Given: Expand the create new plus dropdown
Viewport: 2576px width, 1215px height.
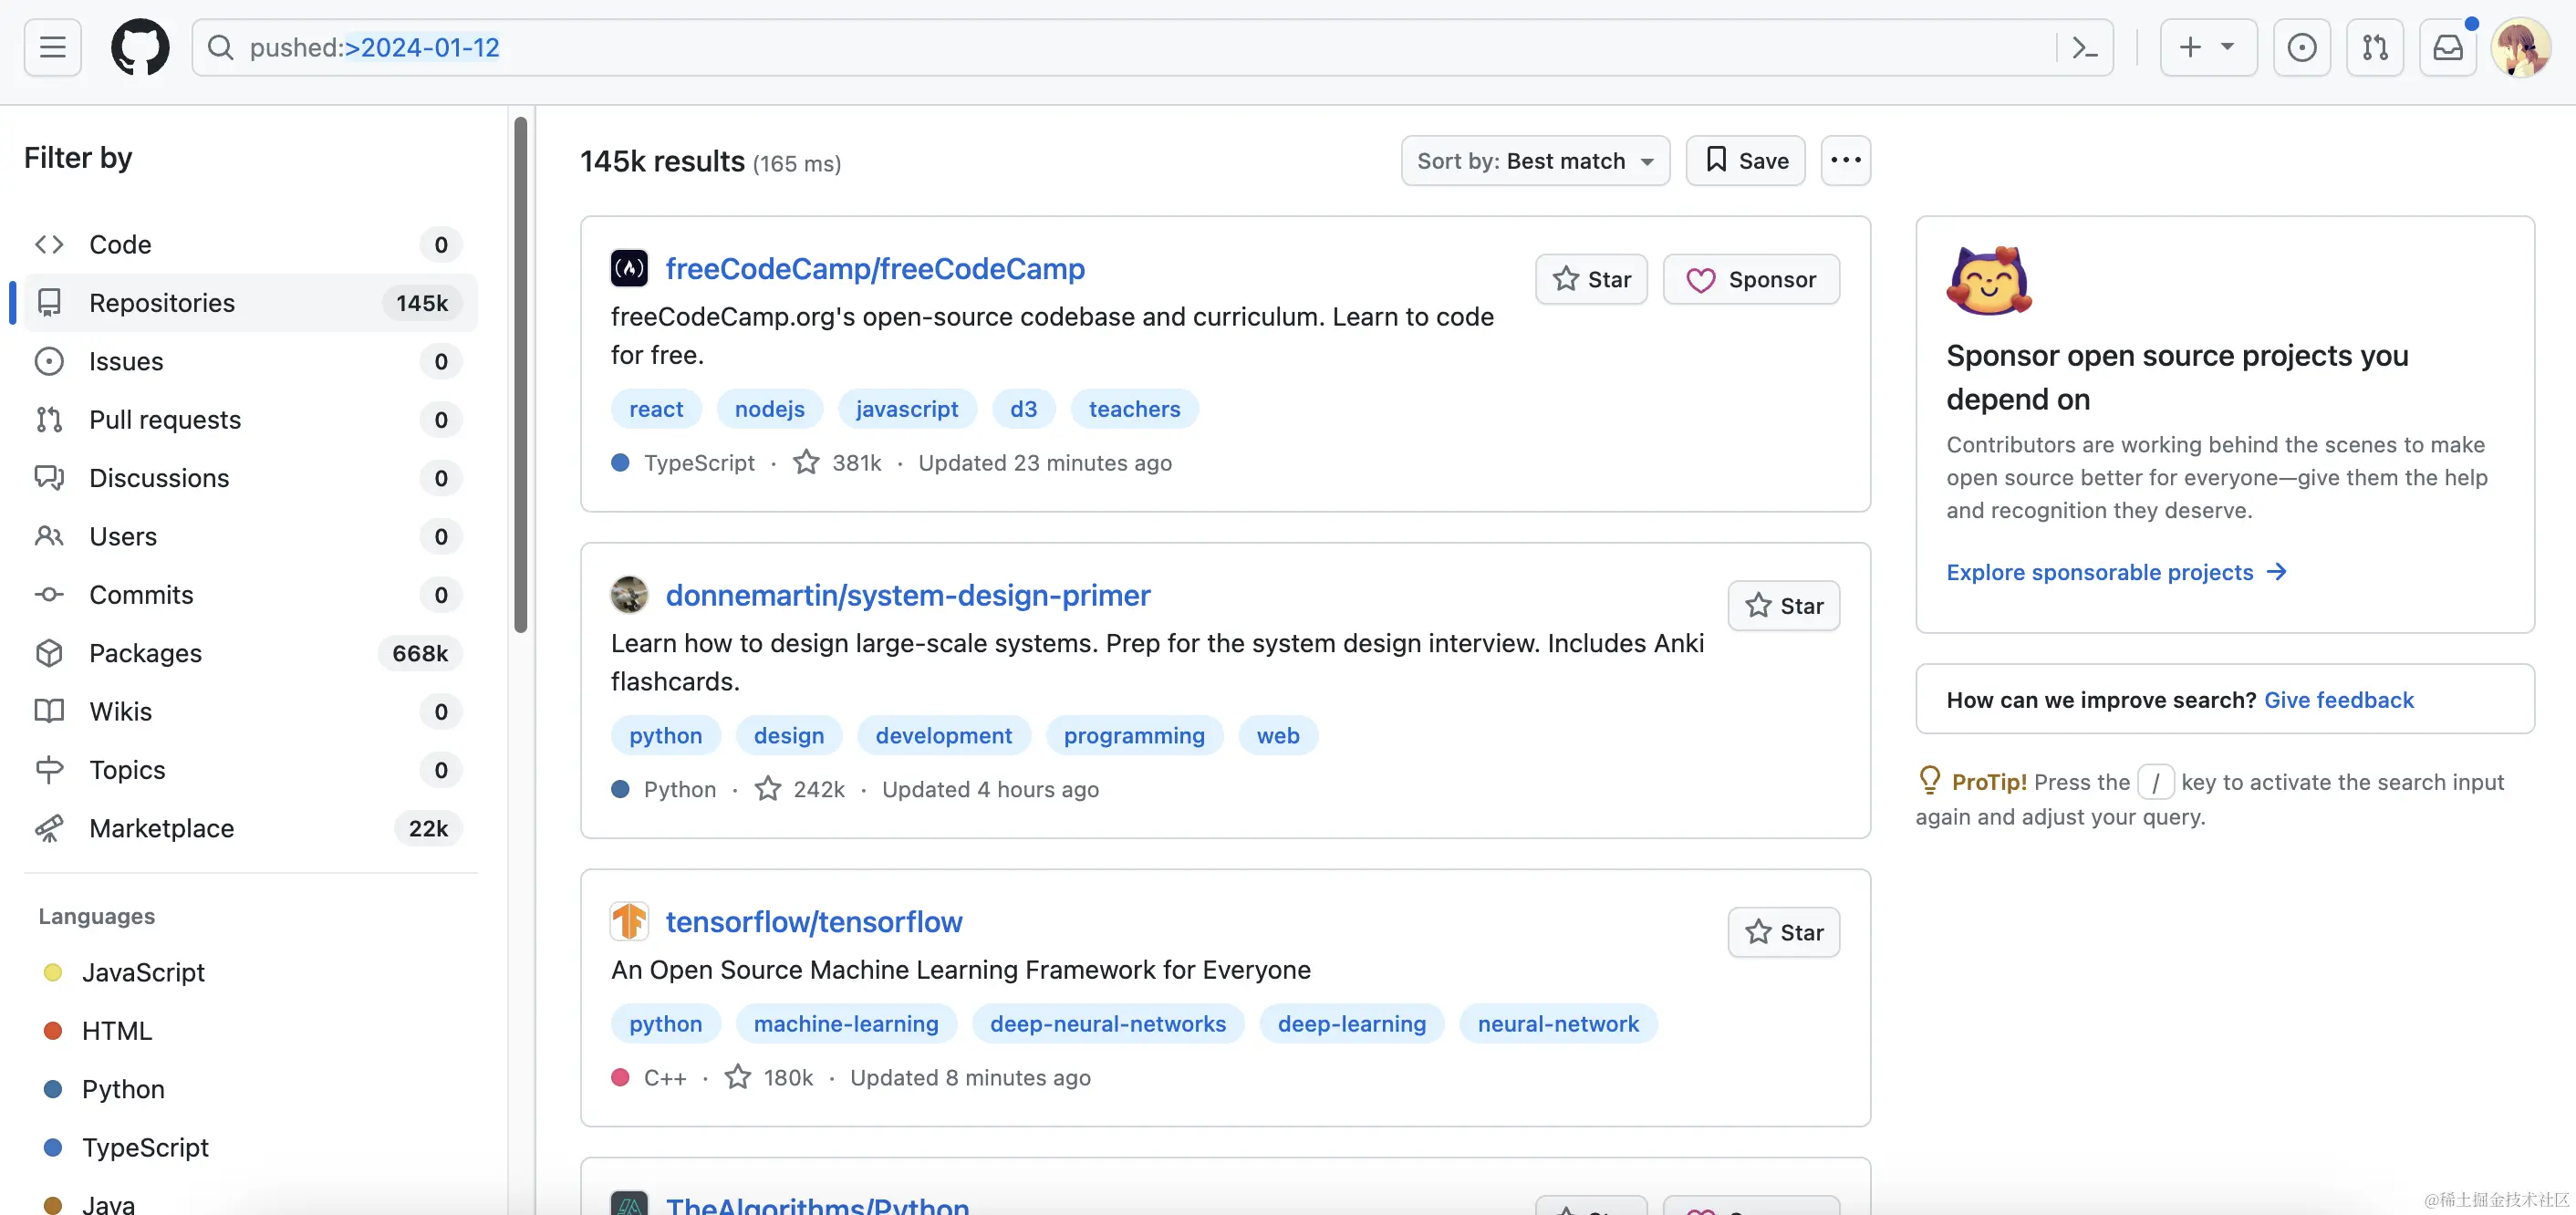Looking at the screenshot, I should (2208, 47).
